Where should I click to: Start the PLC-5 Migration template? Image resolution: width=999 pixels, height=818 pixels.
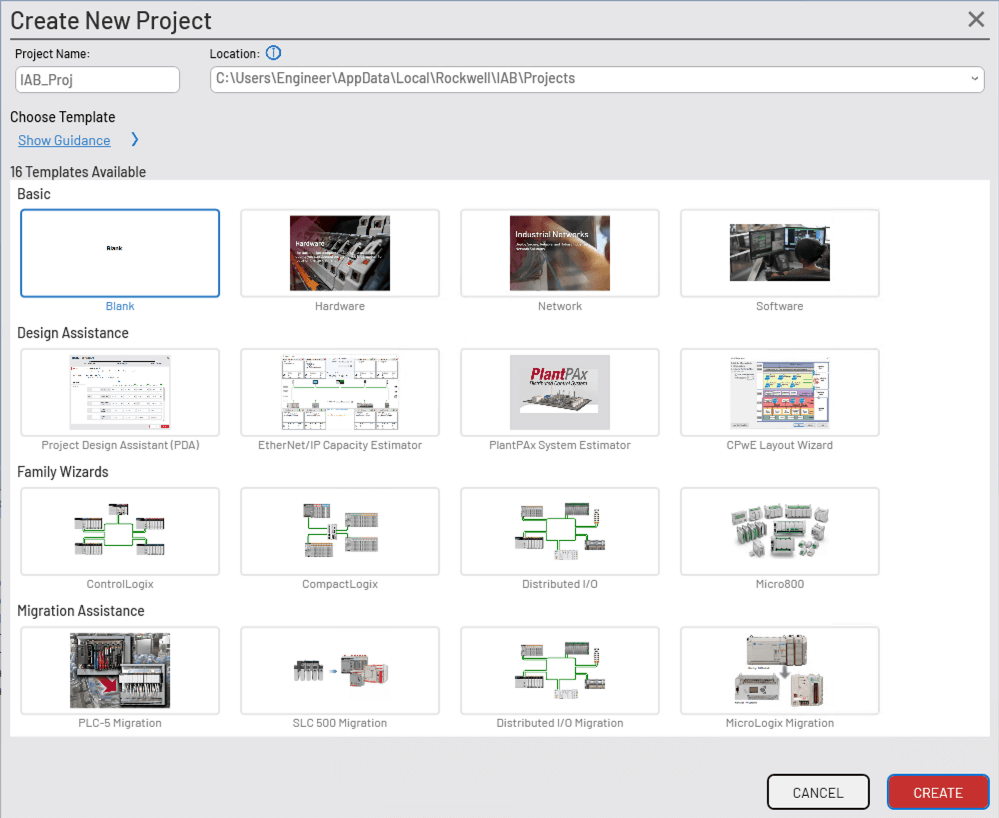(120, 670)
